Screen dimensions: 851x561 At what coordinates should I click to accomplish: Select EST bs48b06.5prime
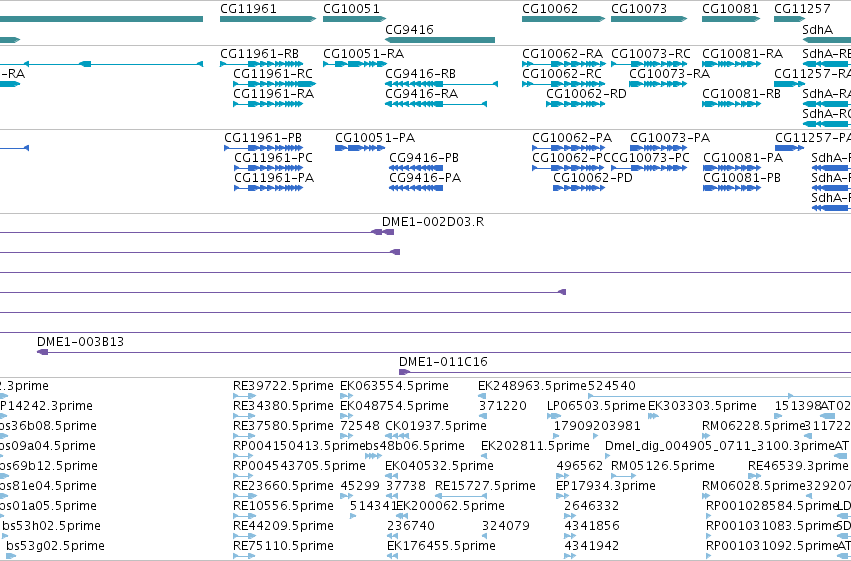point(373,456)
